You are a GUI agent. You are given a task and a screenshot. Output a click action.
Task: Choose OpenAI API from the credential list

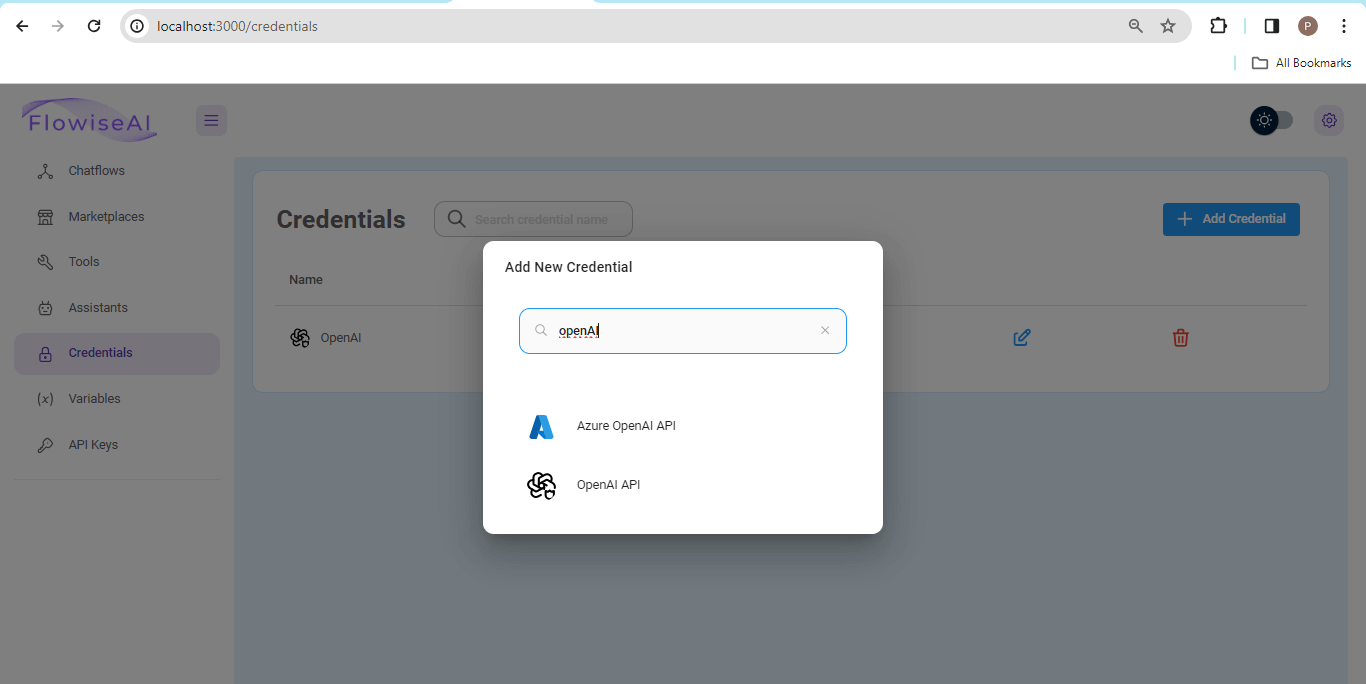click(x=607, y=485)
